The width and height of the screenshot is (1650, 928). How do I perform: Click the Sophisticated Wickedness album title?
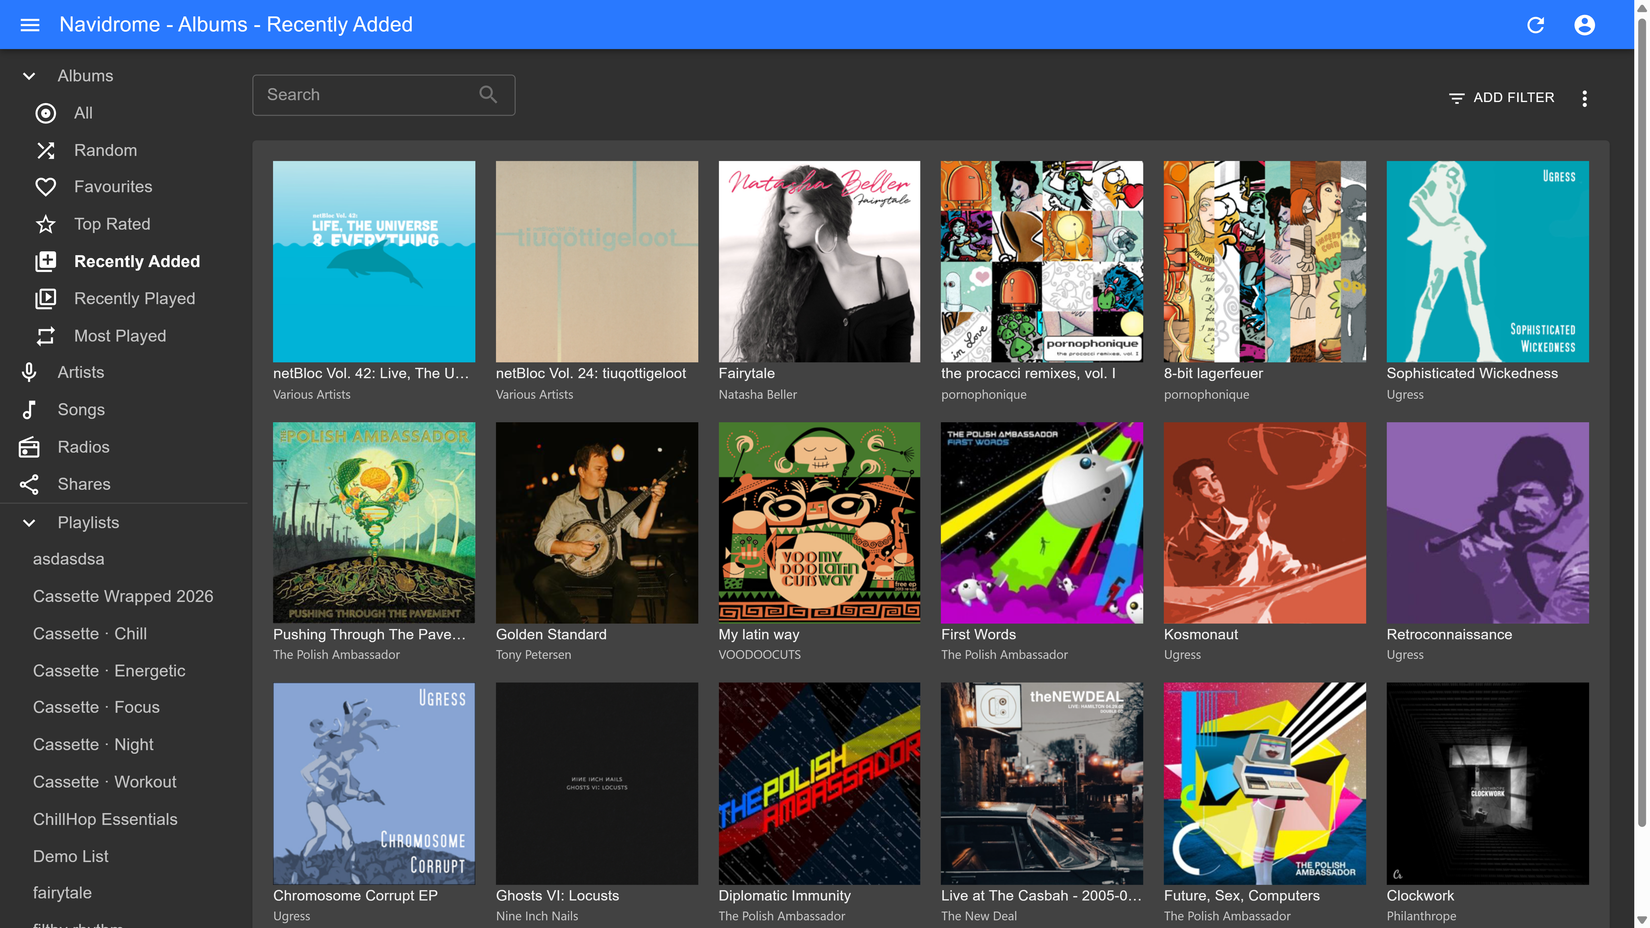[x=1472, y=373]
